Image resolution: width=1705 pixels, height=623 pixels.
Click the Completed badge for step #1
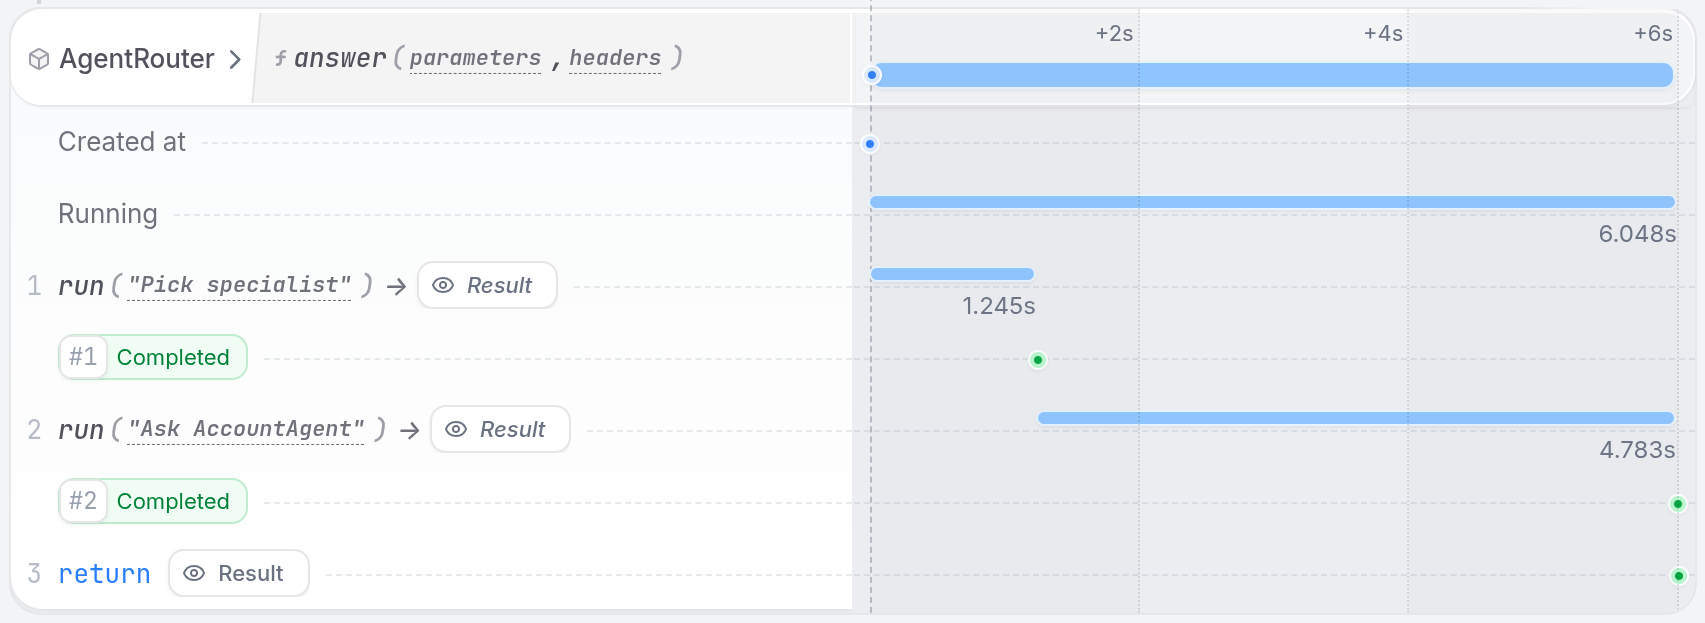point(175,357)
